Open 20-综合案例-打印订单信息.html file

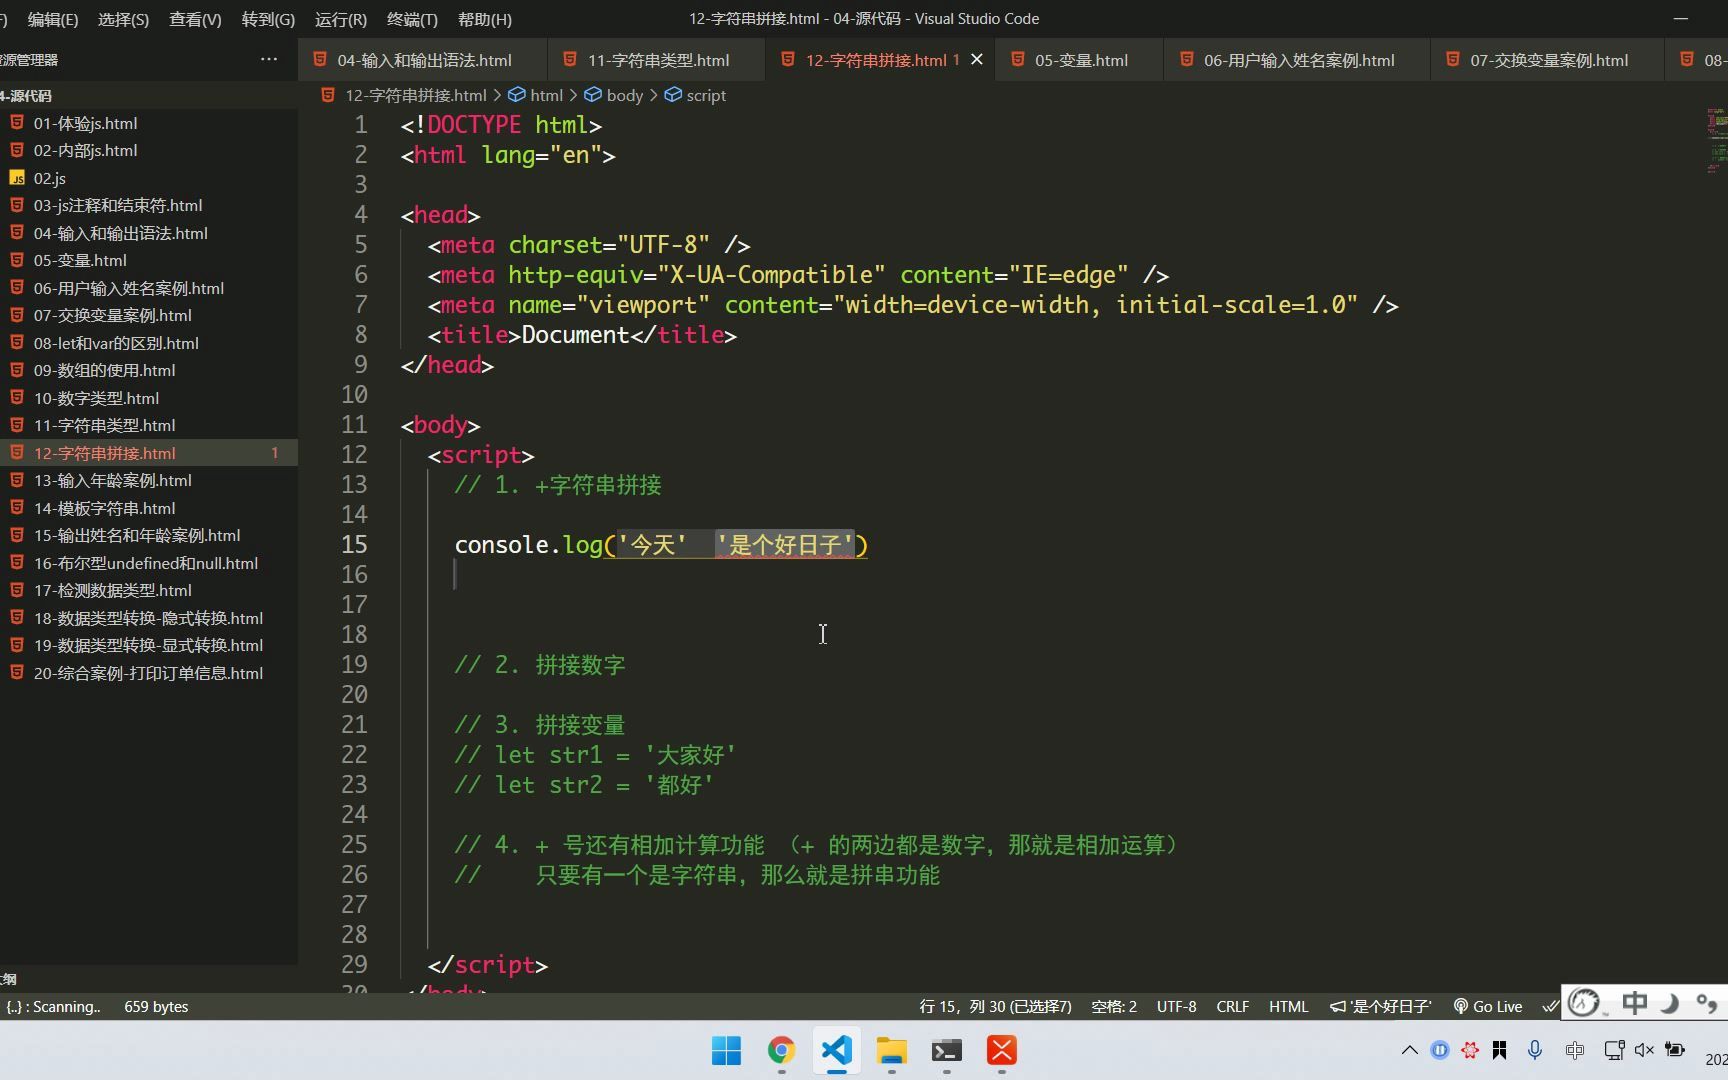tap(149, 673)
